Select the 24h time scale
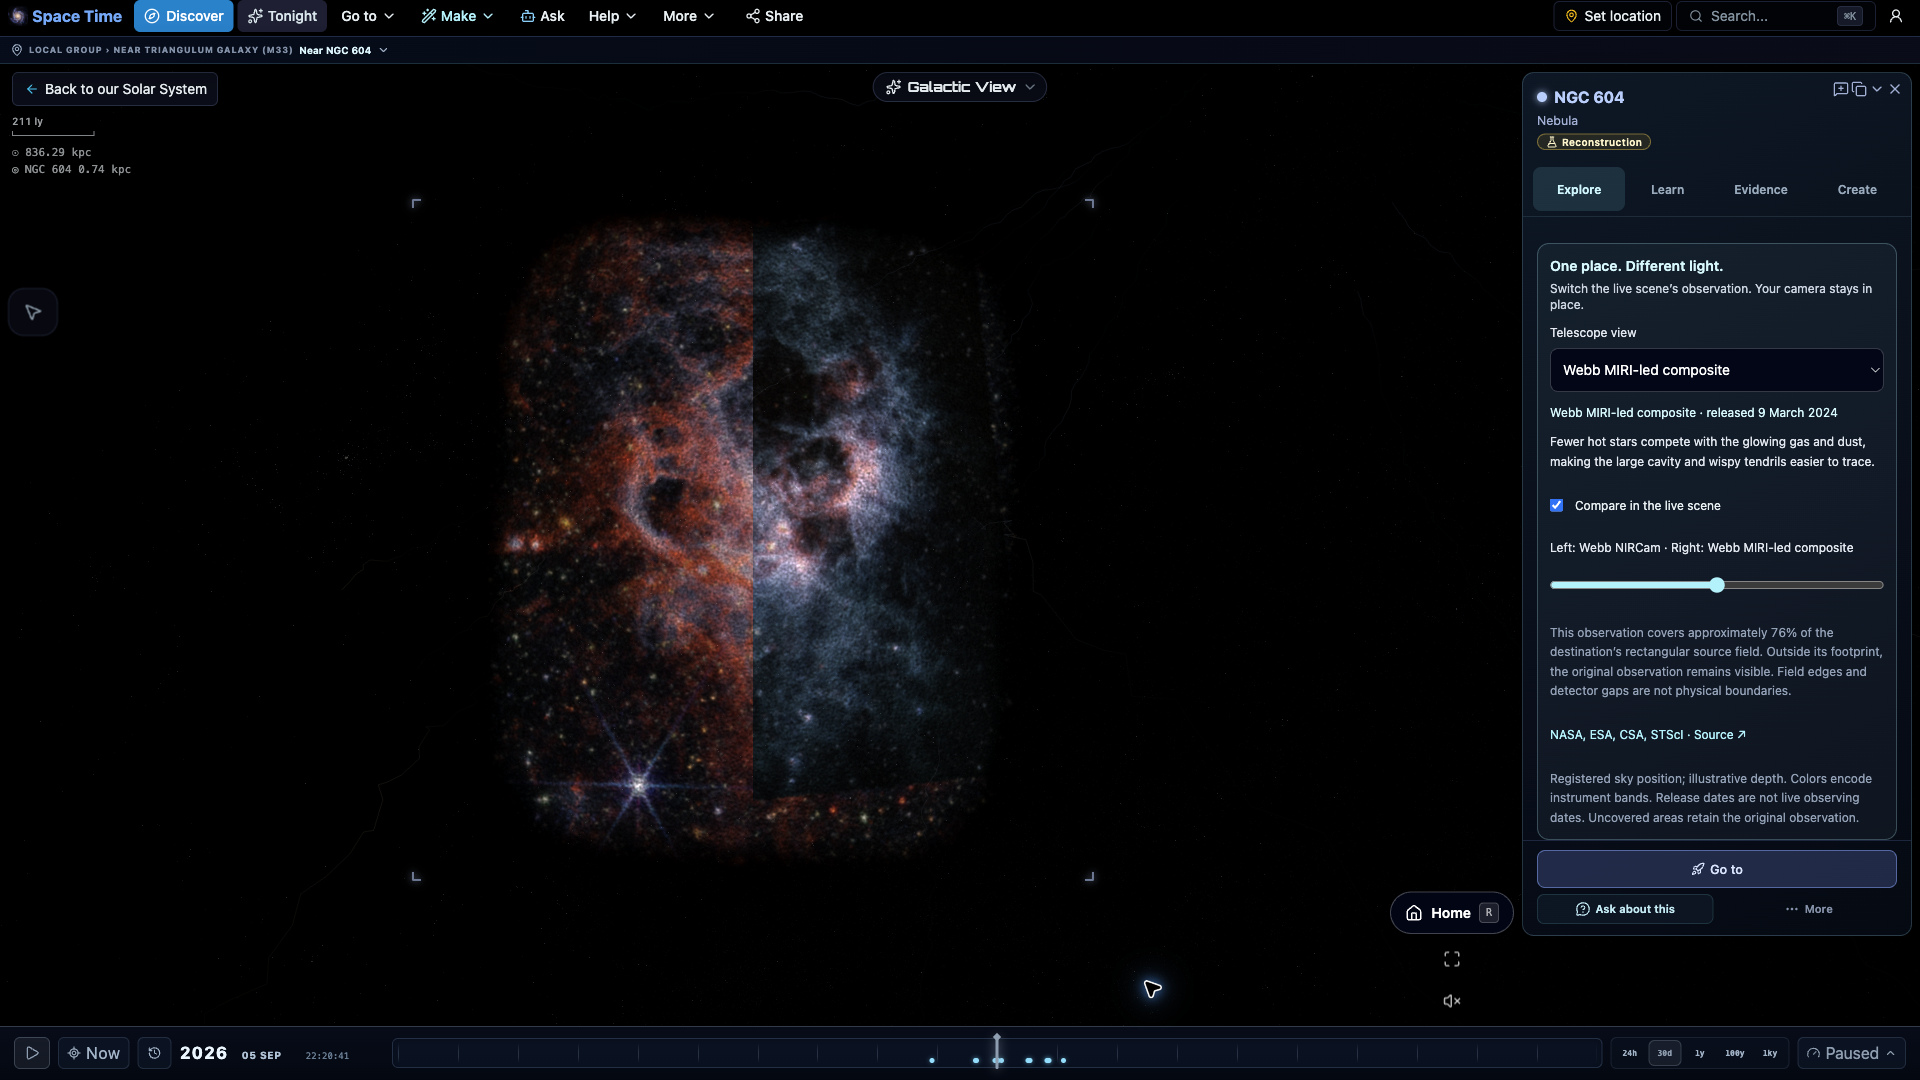The image size is (1920, 1080). tap(1630, 1053)
